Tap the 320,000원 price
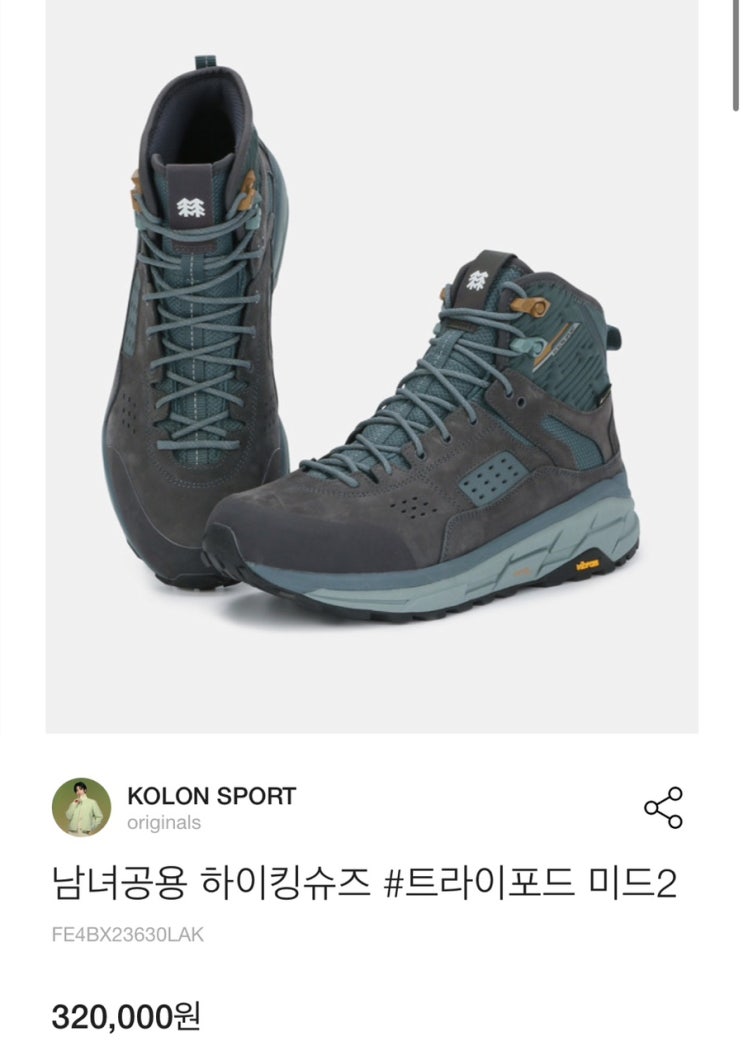The image size is (743, 1051). click(126, 1017)
